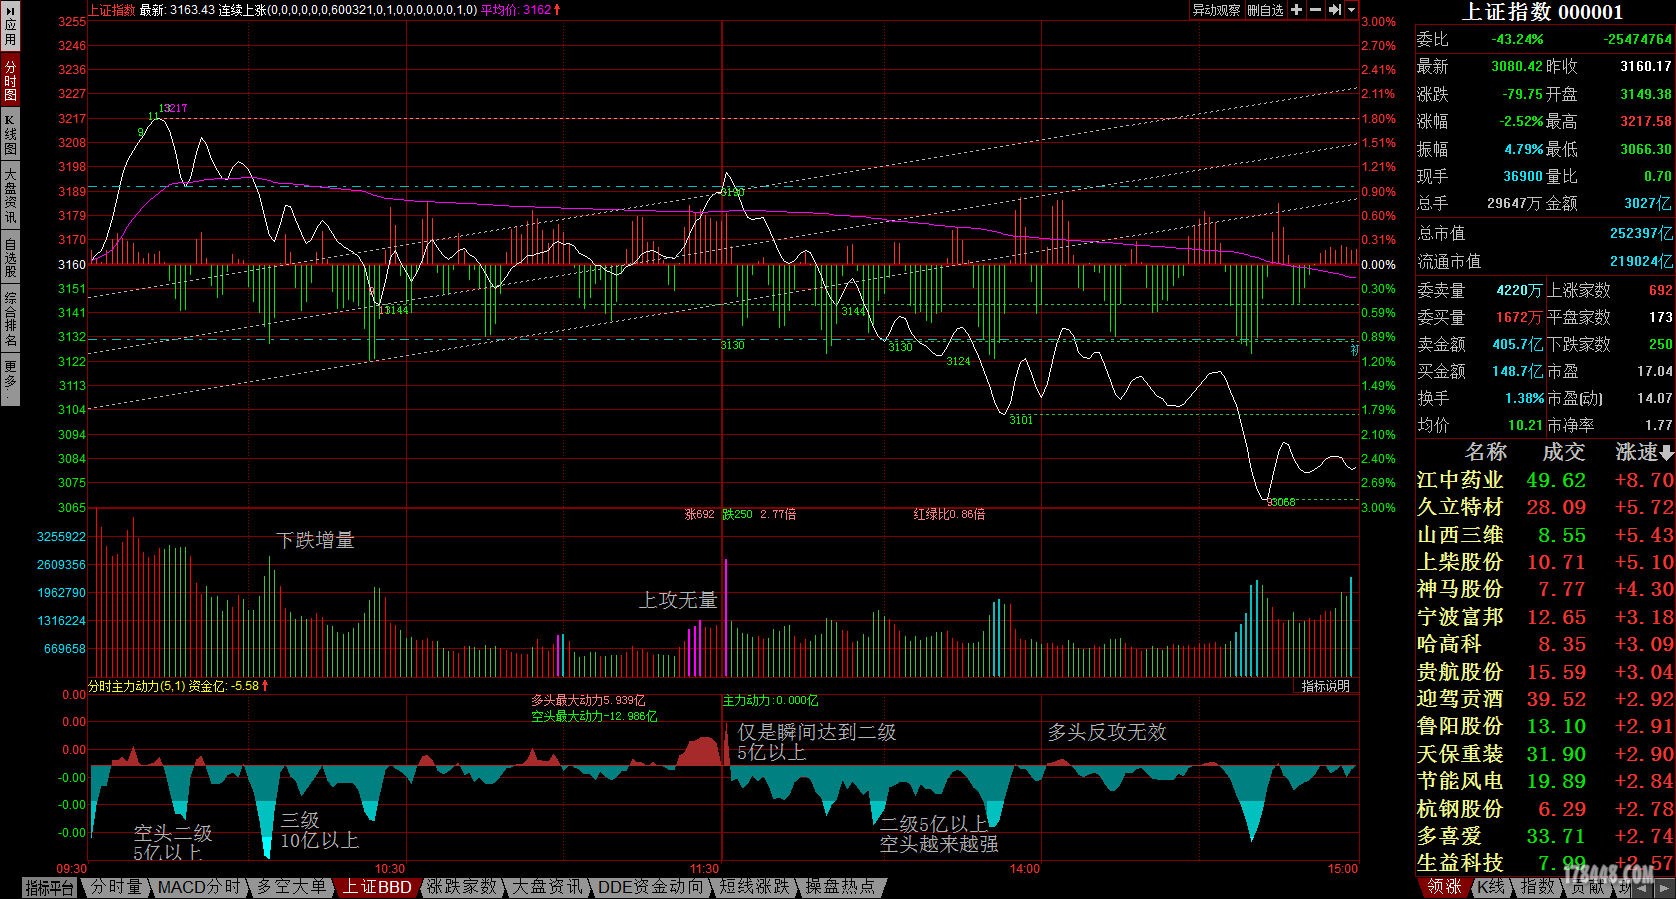Switch to the K线图 sidebar tab

(x=10, y=134)
